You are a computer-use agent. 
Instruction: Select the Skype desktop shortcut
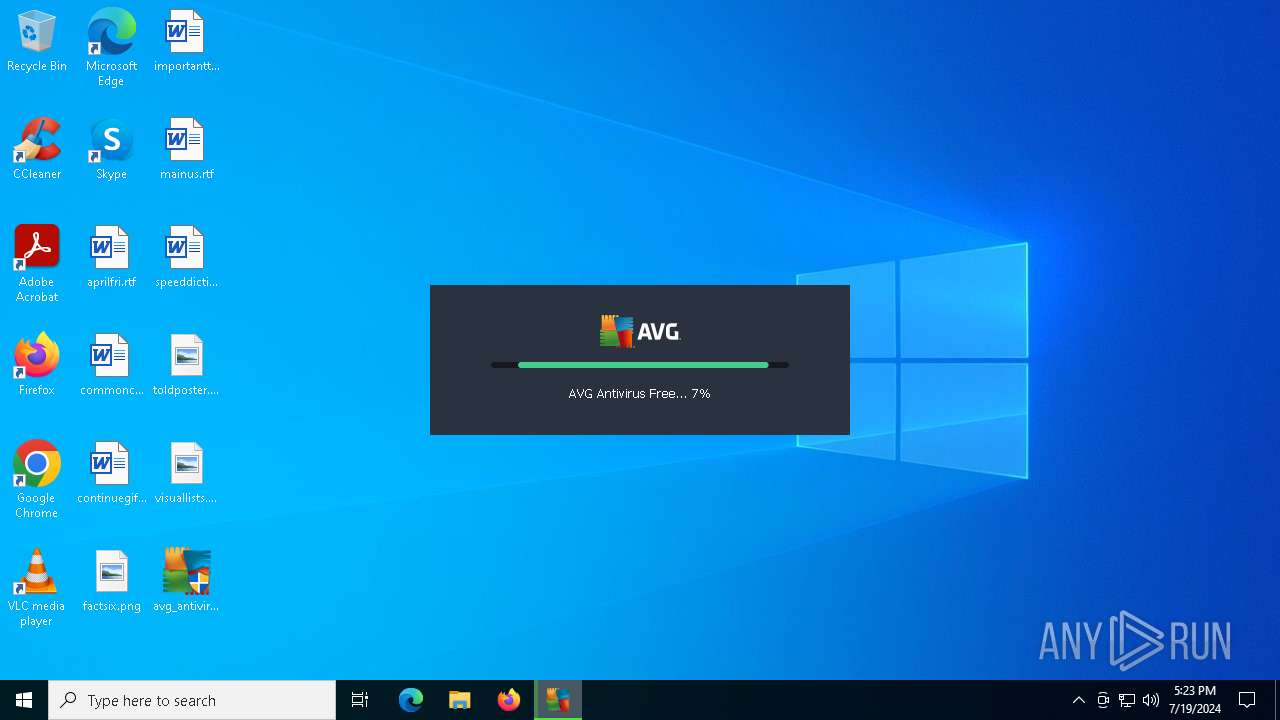111,150
